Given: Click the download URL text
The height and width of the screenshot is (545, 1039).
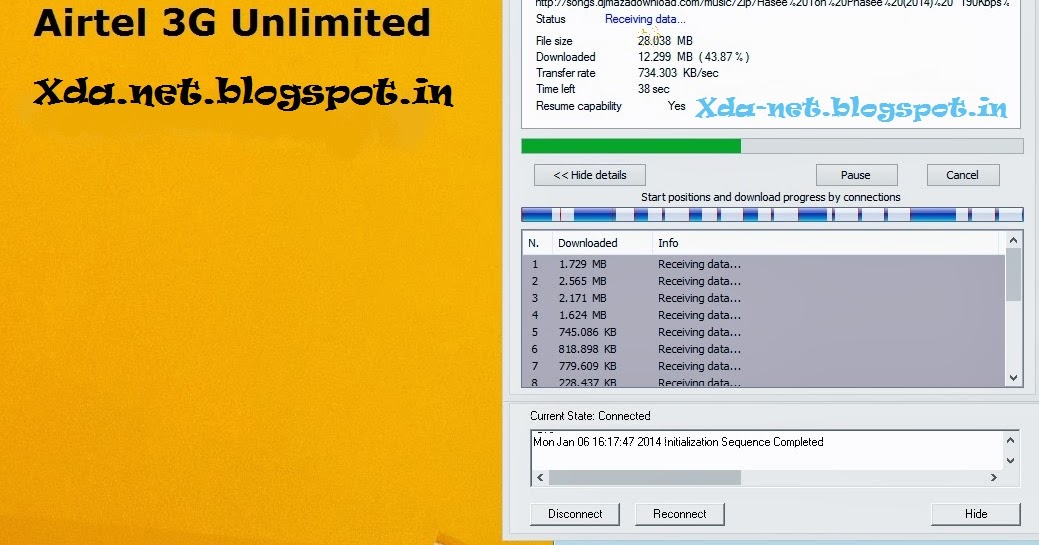Looking at the screenshot, I should [x=773, y=3].
